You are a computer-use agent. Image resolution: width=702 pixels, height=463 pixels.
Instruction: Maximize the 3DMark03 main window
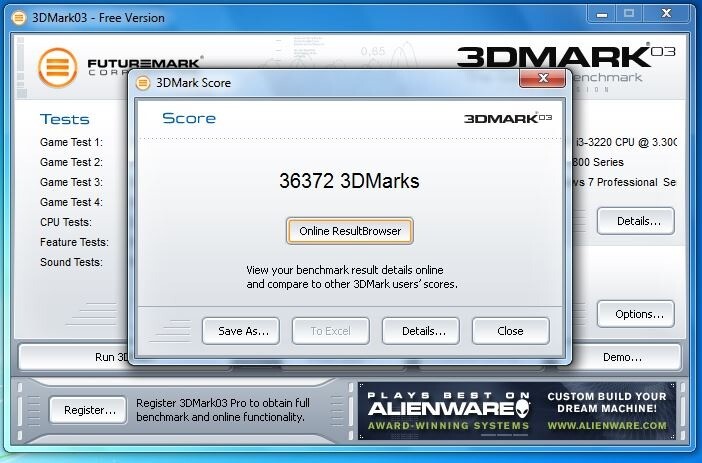pyautogui.click(x=629, y=14)
